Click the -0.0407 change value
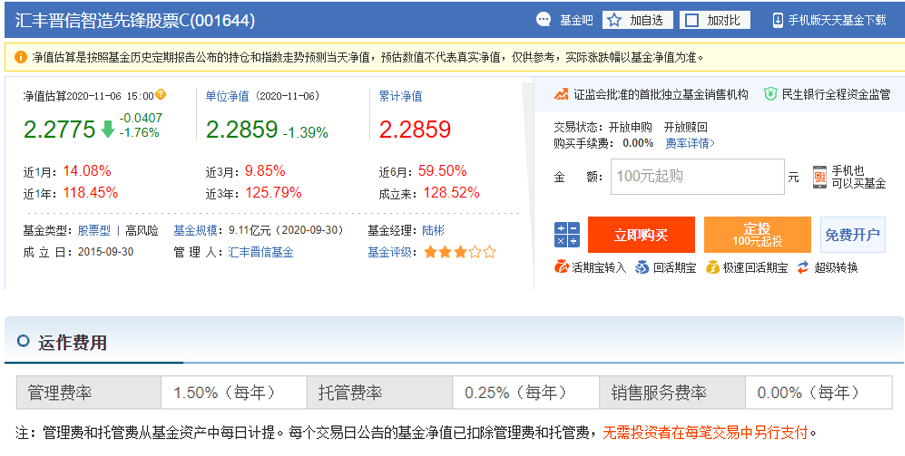The height and width of the screenshot is (456, 905). click(141, 118)
